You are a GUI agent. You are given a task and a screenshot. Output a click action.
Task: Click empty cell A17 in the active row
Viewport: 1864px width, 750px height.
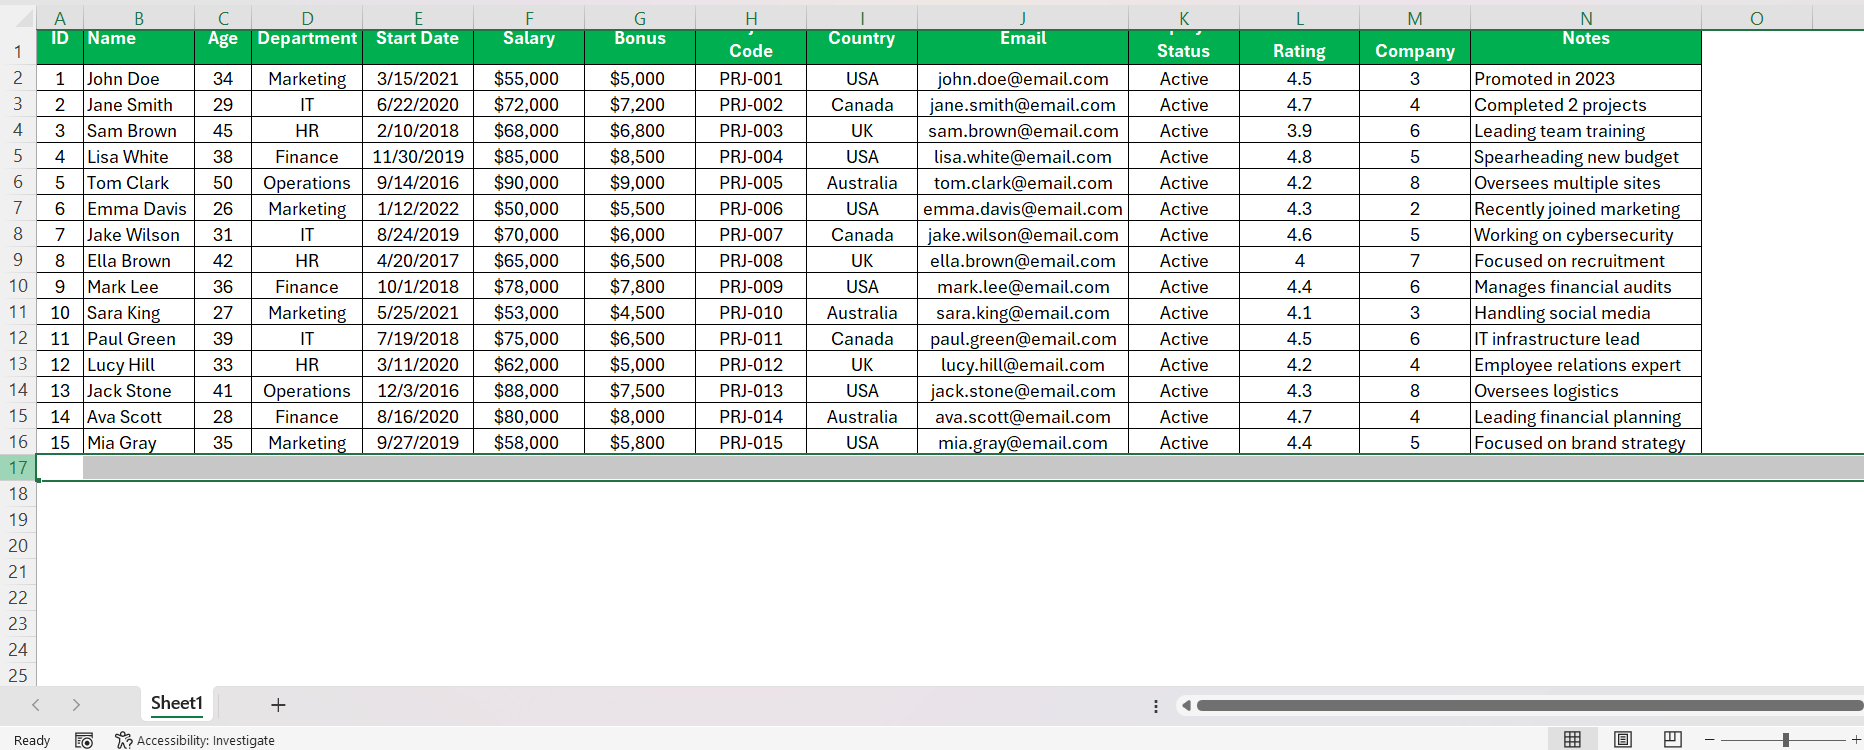point(60,467)
